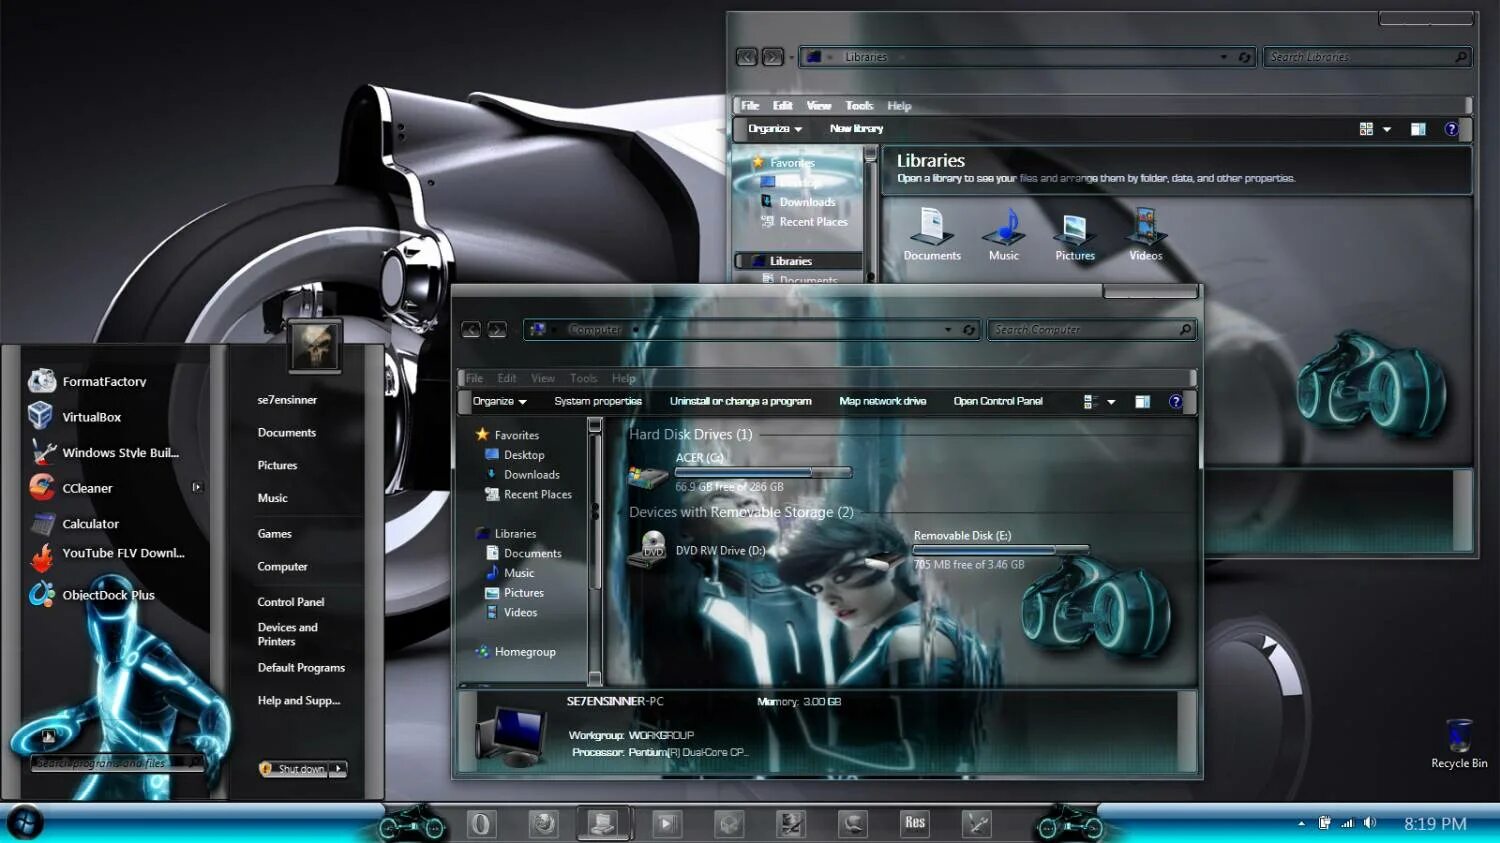Open the Recycle Bin desktop icon
Screen dimensions: 1500x843
pos(1459,743)
